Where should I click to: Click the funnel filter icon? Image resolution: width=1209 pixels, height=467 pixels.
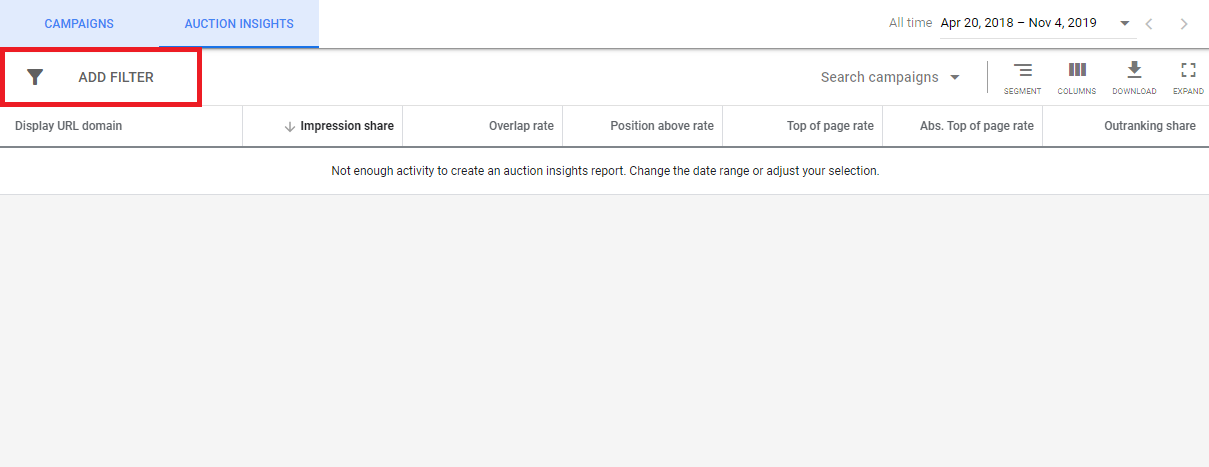pos(35,77)
